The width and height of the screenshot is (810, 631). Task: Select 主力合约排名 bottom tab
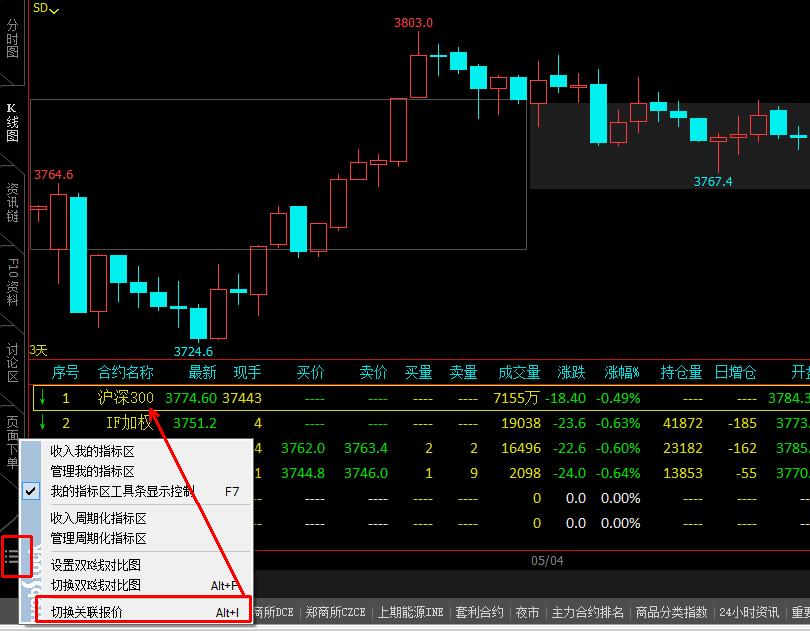coord(587,612)
